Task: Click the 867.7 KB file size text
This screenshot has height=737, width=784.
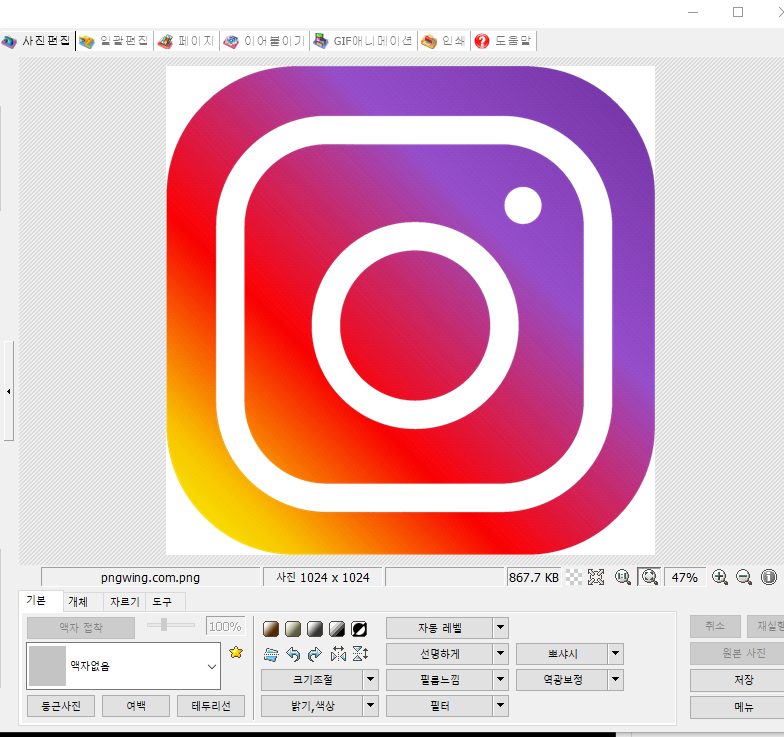Action: pos(534,578)
